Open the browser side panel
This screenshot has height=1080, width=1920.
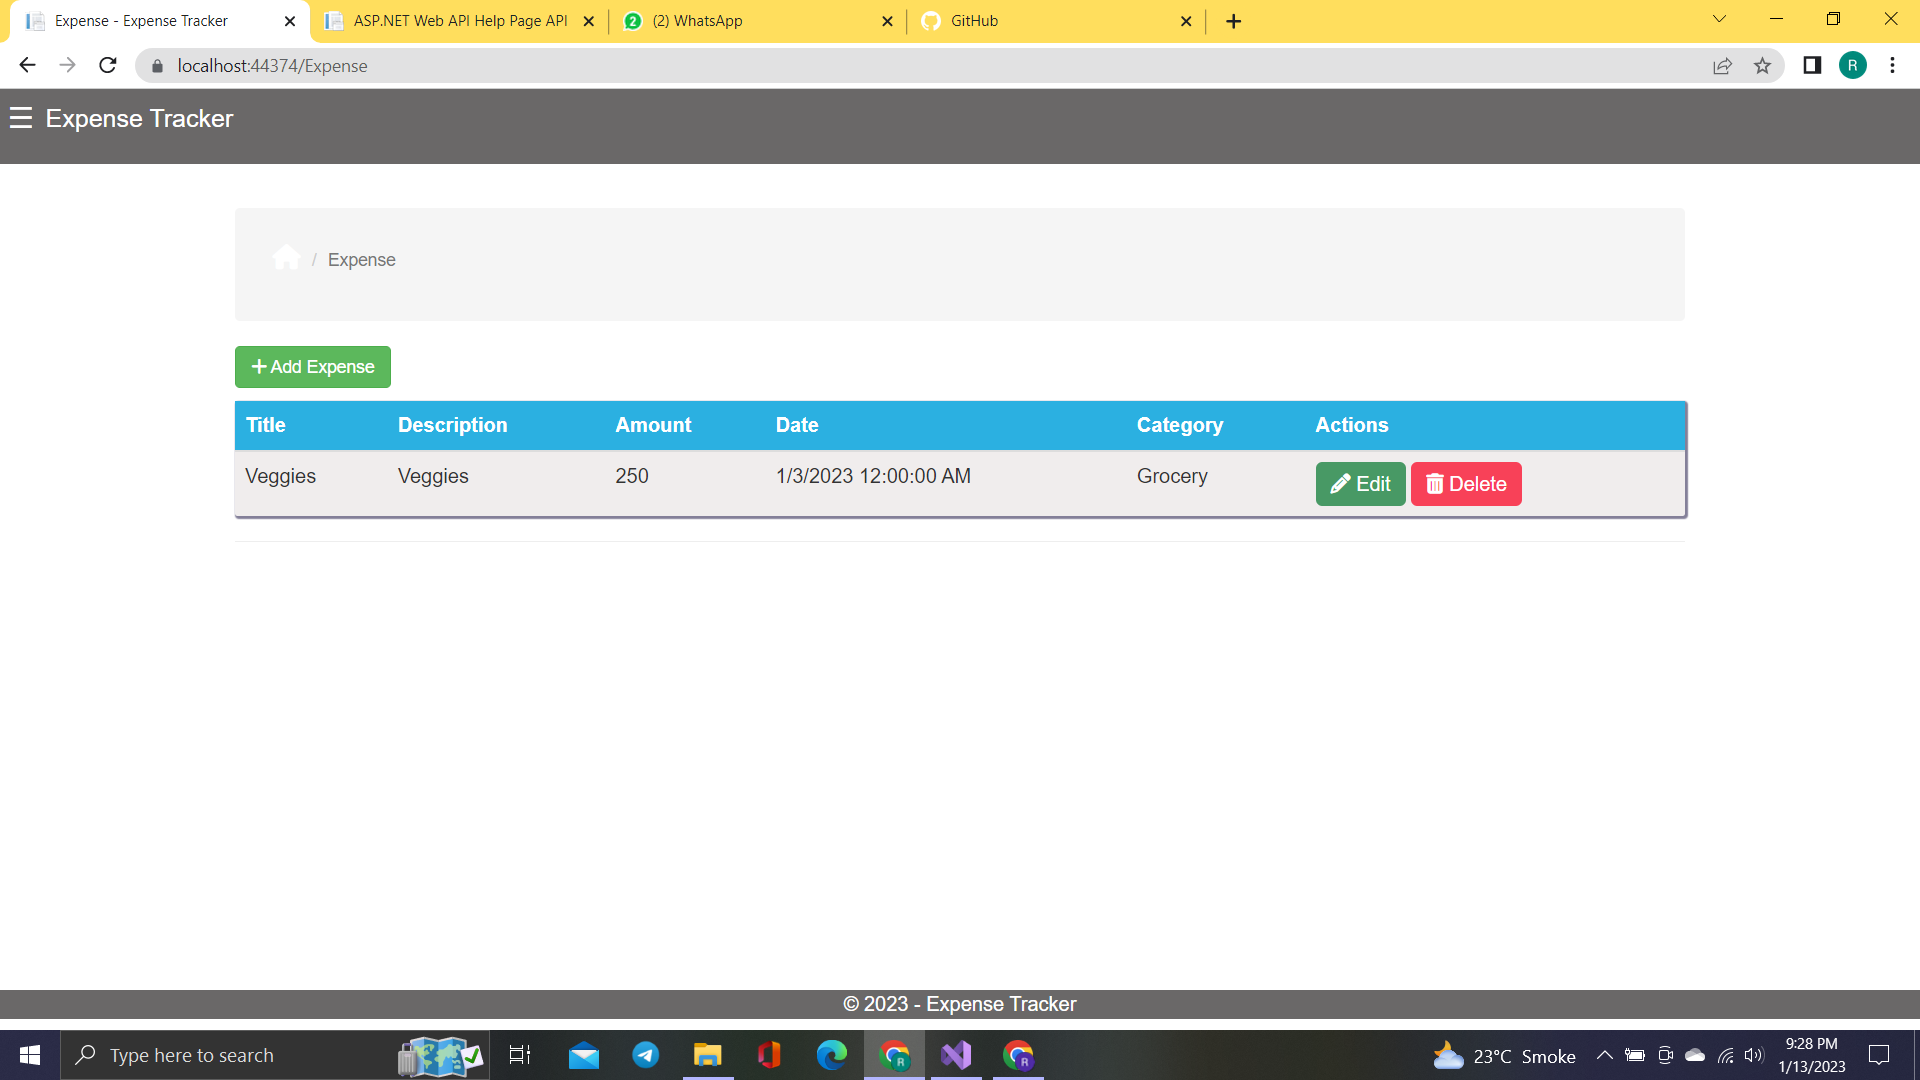(1811, 66)
